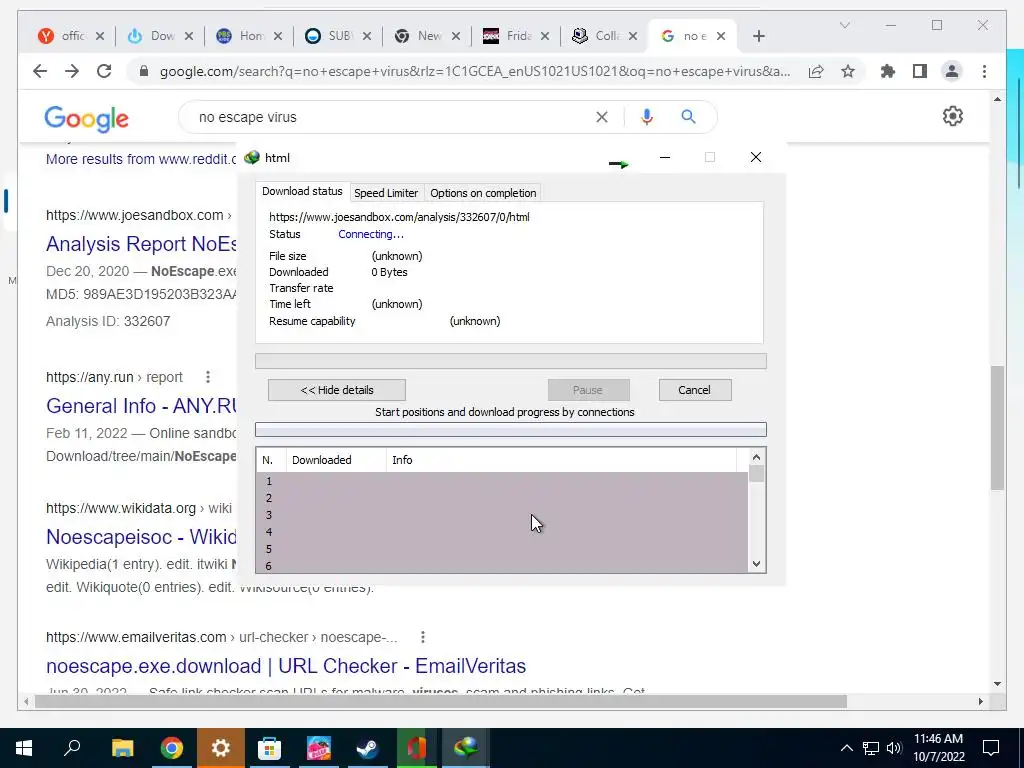
Task: Submit search with magnifier icon
Action: (x=688, y=117)
